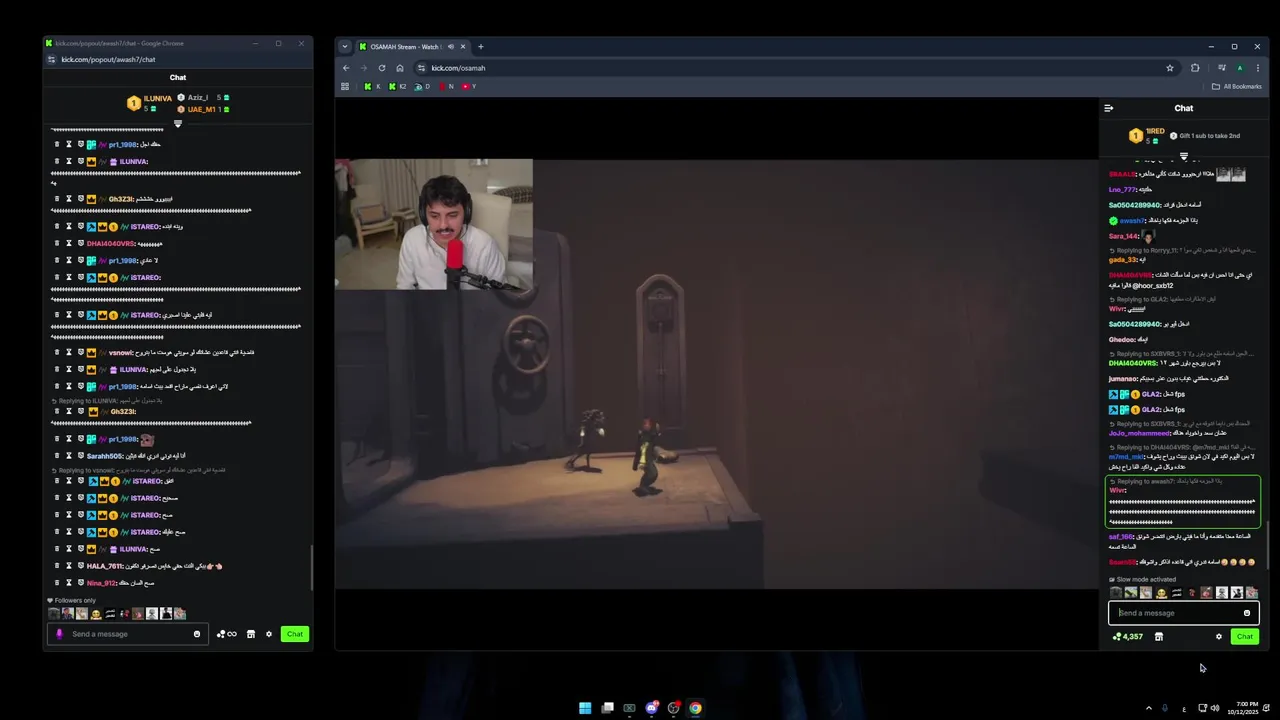Open chat settings gear in popout chat window
Viewport: 1280px width, 720px height.
(x=269, y=634)
